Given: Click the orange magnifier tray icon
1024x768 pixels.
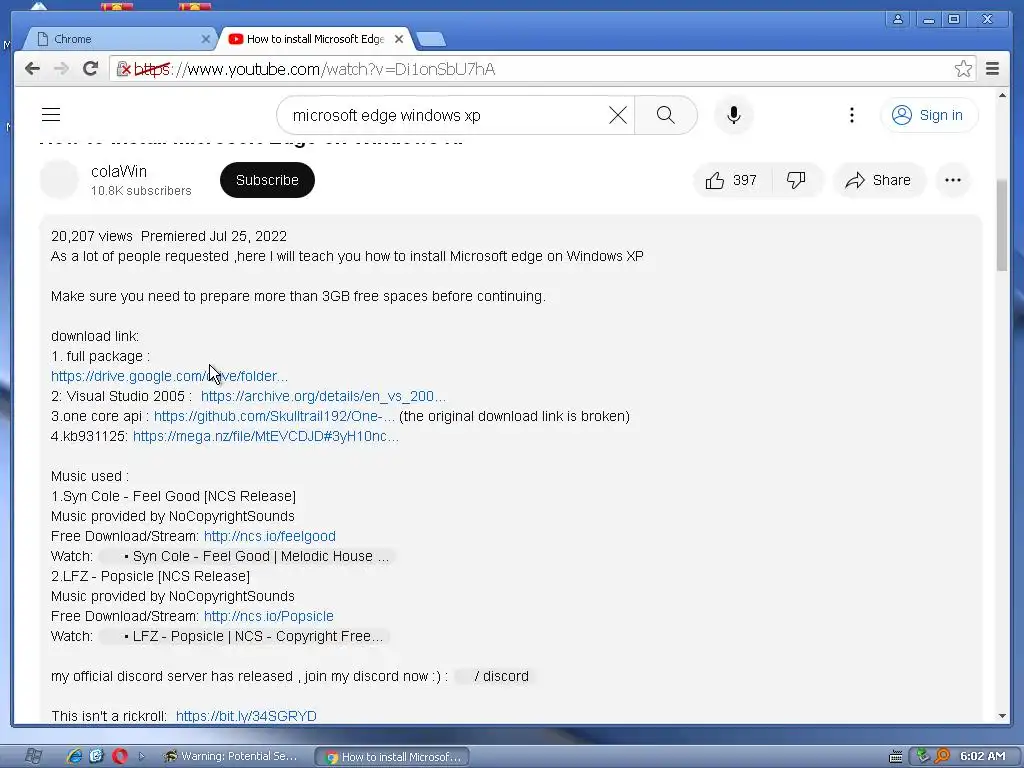Looking at the screenshot, I should click(x=942, y=756).
